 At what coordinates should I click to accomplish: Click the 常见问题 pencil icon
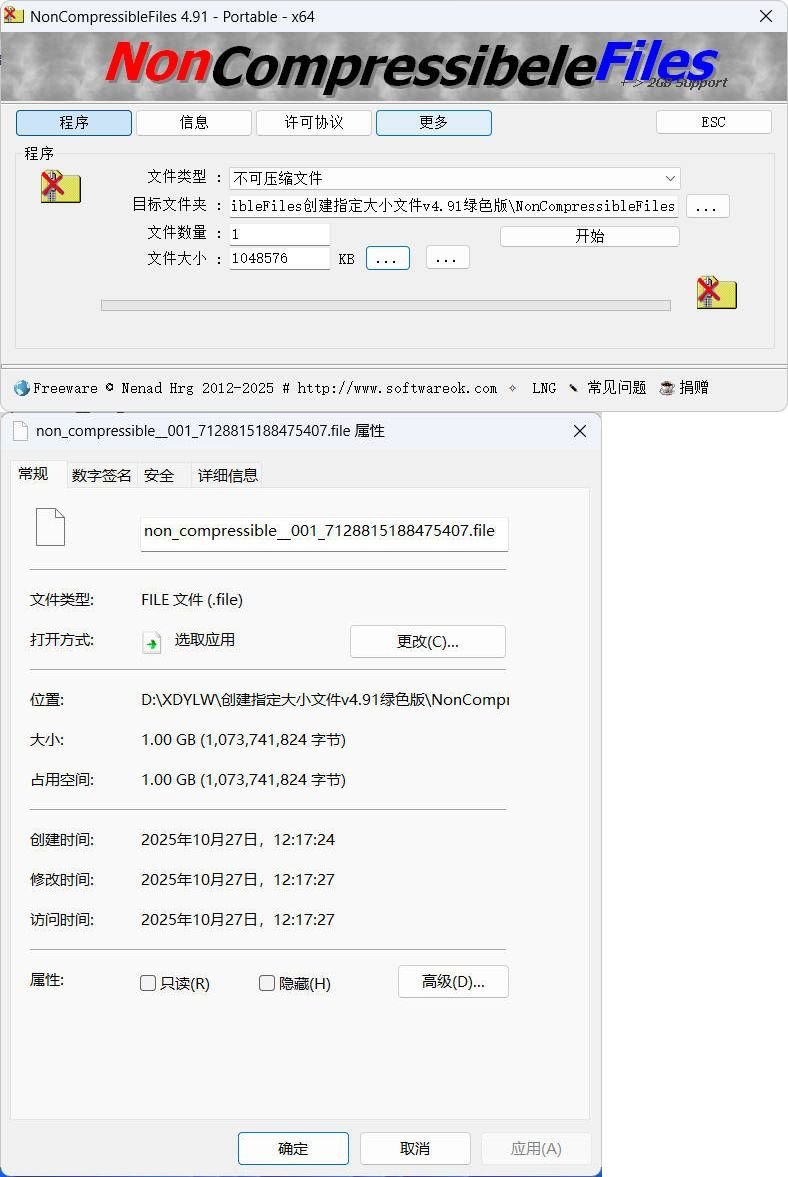[x=573, y=388]
